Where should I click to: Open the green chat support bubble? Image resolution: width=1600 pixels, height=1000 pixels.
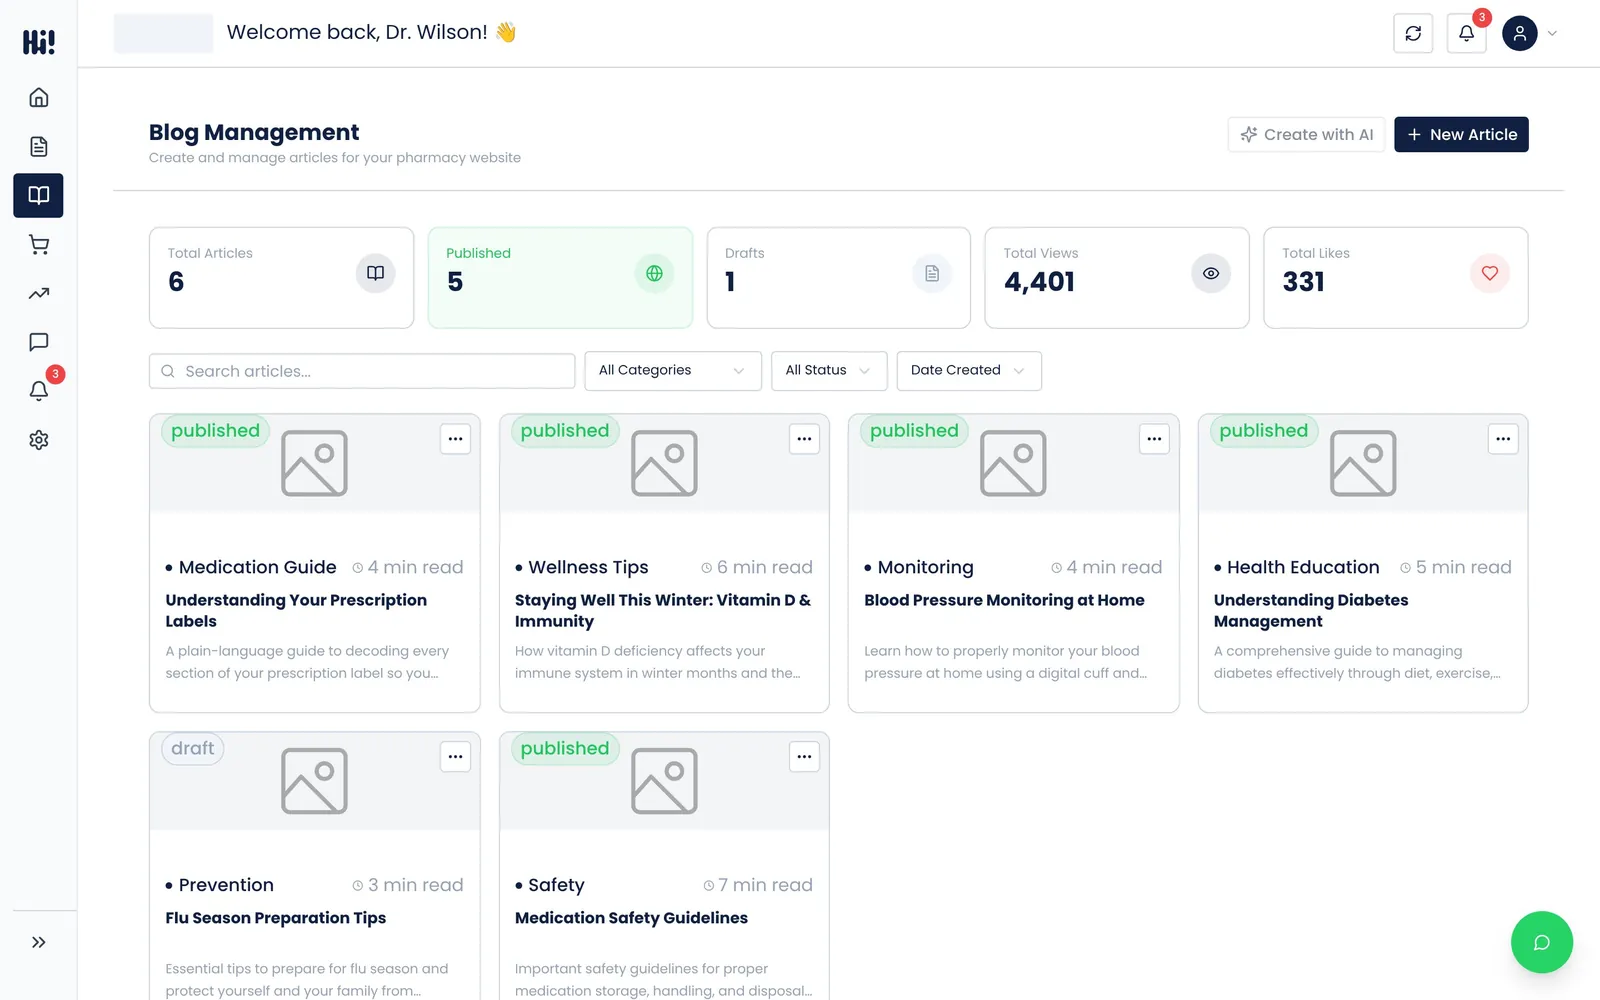coord(1541,942)
